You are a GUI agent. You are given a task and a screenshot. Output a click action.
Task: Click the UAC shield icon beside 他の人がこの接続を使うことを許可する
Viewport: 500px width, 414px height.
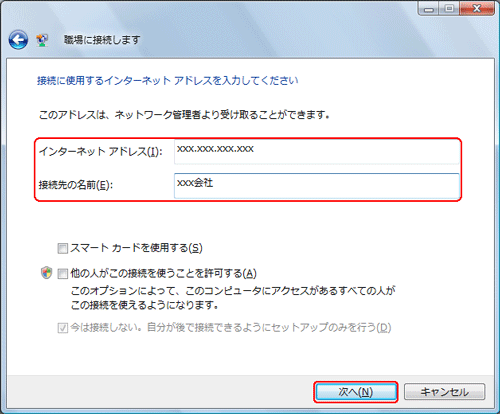pos(46,273)
